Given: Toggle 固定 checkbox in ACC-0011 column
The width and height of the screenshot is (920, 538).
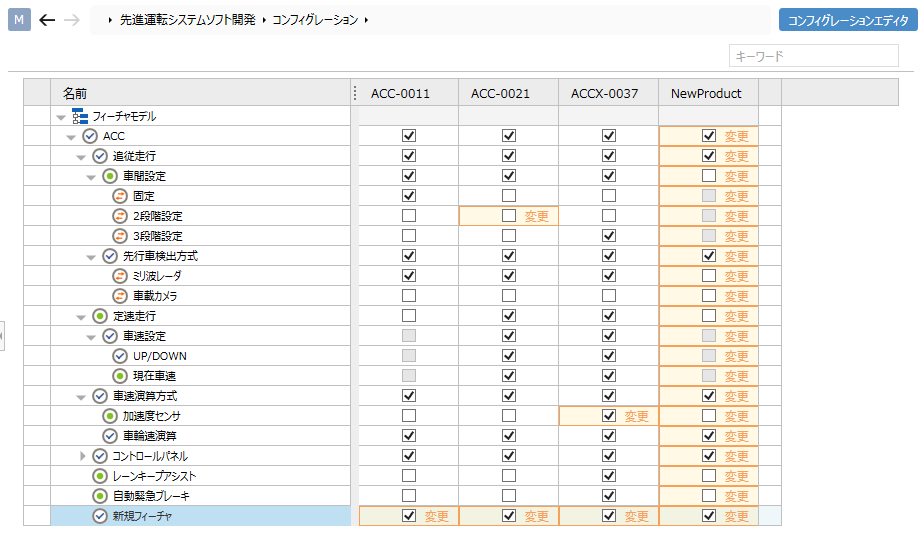Looking at the screenshot, I should pos(409,195).
